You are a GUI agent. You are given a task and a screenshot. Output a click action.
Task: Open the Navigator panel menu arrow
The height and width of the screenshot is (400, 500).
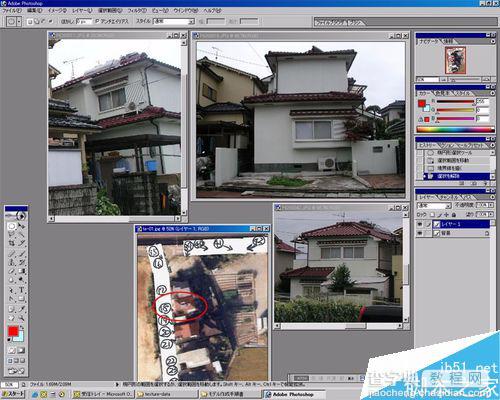[493, 41]
